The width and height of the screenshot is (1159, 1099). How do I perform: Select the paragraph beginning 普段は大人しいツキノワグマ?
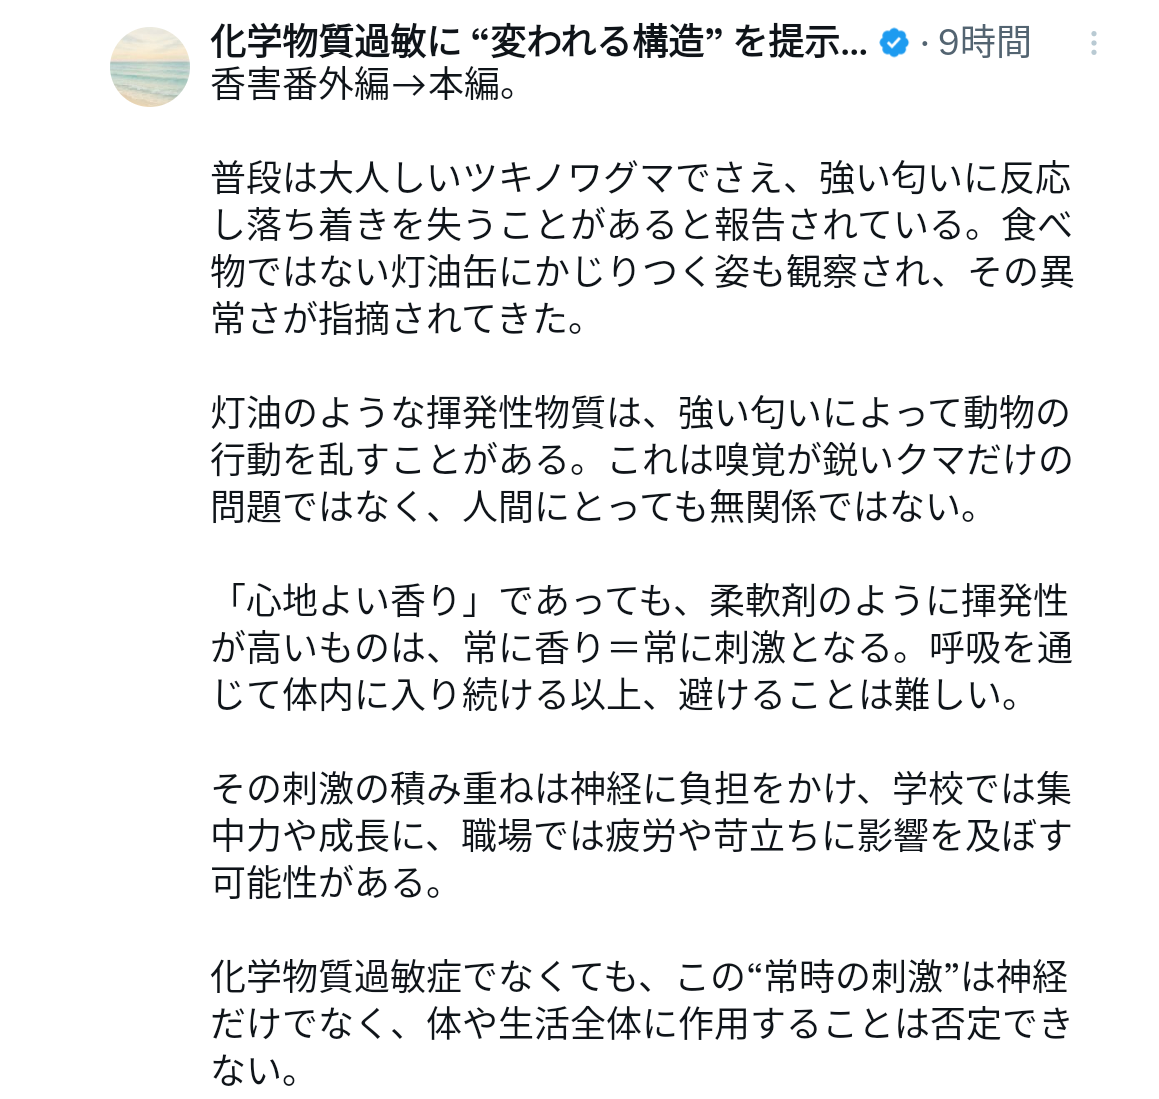pyautogui.click(x=642, y=248)
